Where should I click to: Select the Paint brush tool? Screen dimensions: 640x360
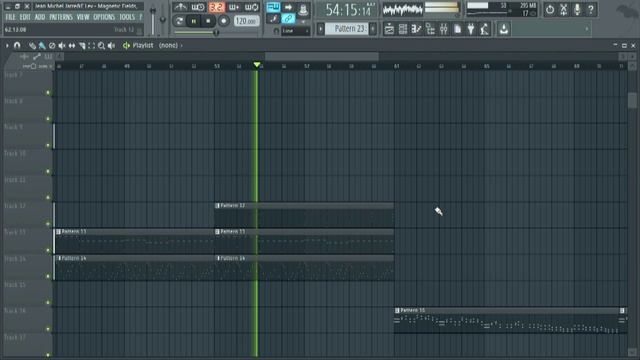click(42, 46)
